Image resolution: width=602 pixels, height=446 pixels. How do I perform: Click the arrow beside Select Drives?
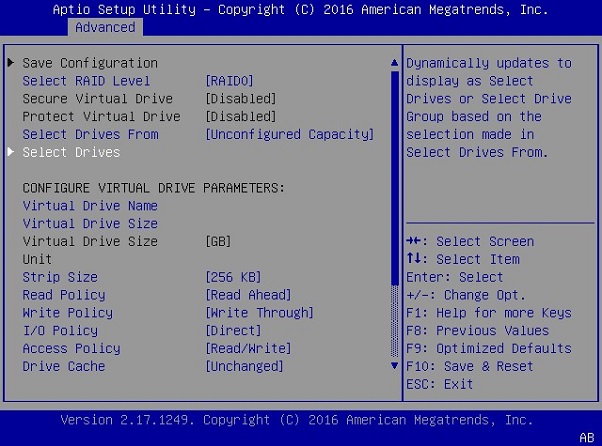pos(11,153)
